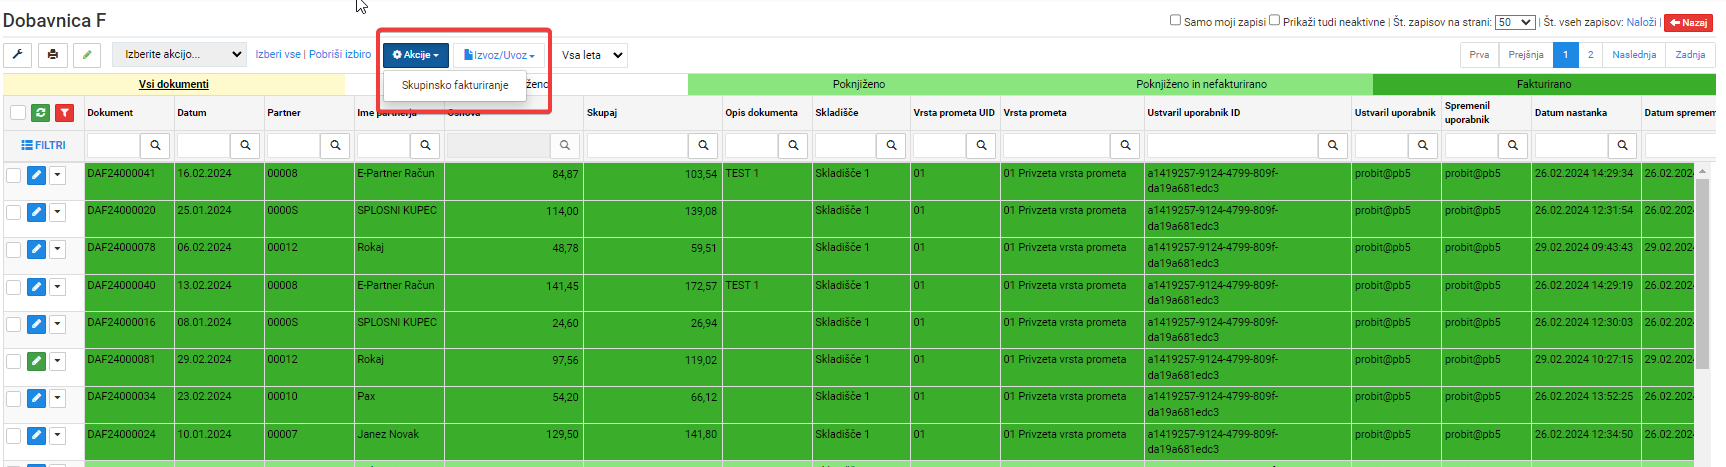The height and width of the screenshot is (467, 1726).
Task: Click the Ime partnerja column search icon
Action: pyautogui.click(x=425, y=145)
